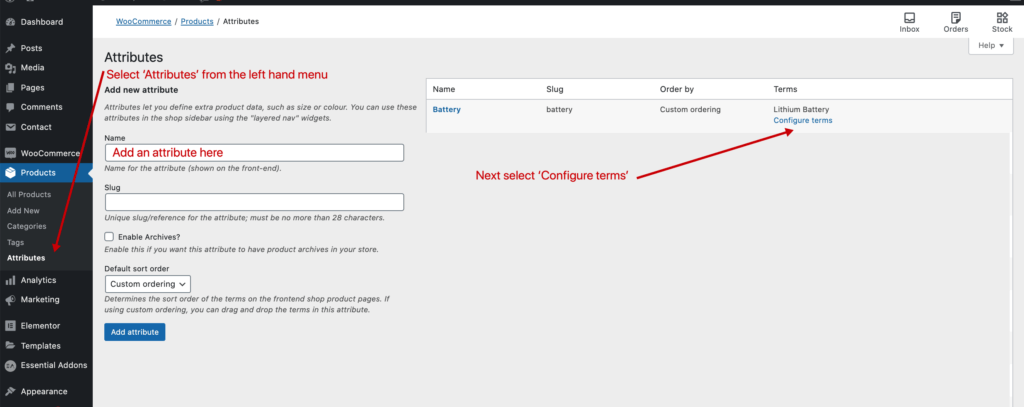Follow WooCommerce breadcrumb link
Image resolution: width=1024 pixels, height=407 pixels.
[143, 22]
